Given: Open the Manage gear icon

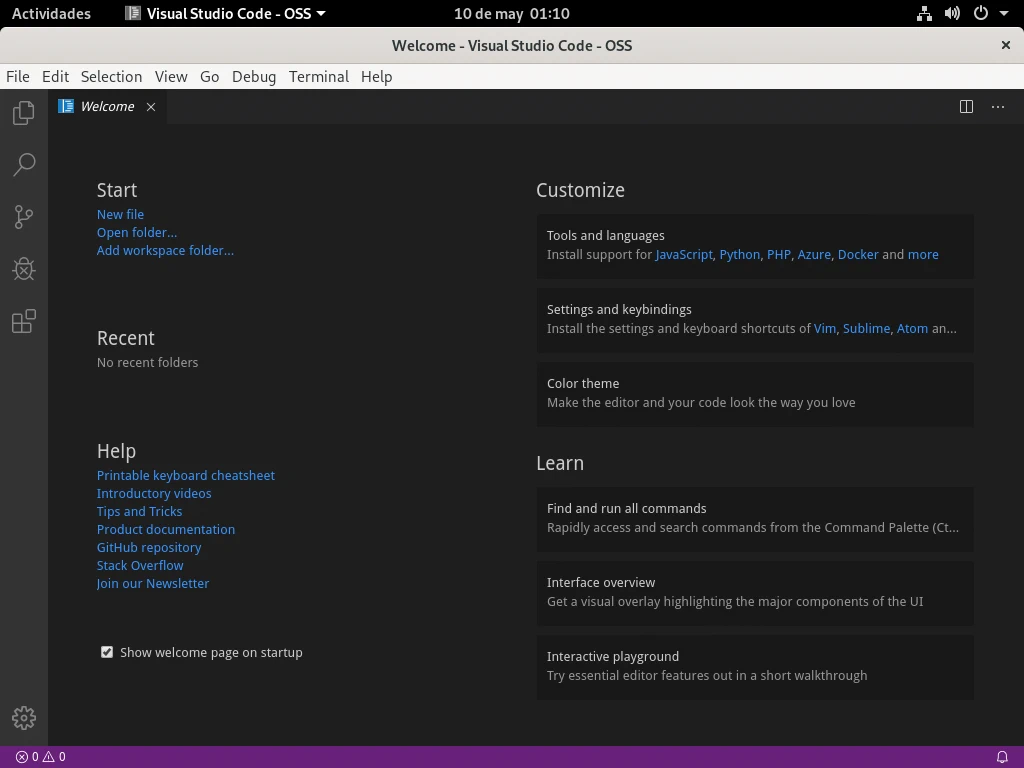Looking at the screenshot, I should click(24, 717).
